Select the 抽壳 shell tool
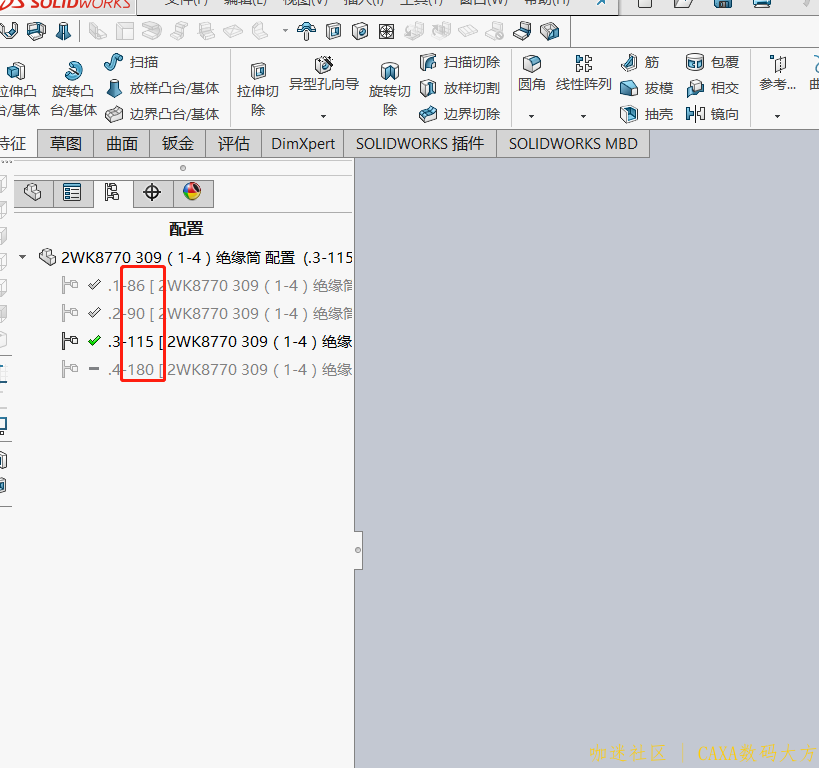The image size is (819, 768). click(x=647, y=114)
